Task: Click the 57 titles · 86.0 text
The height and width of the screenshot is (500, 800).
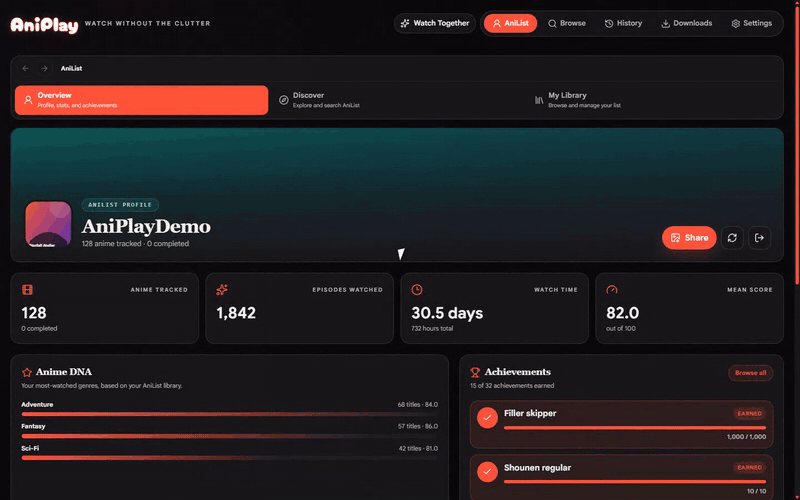Action: point(418,427)
